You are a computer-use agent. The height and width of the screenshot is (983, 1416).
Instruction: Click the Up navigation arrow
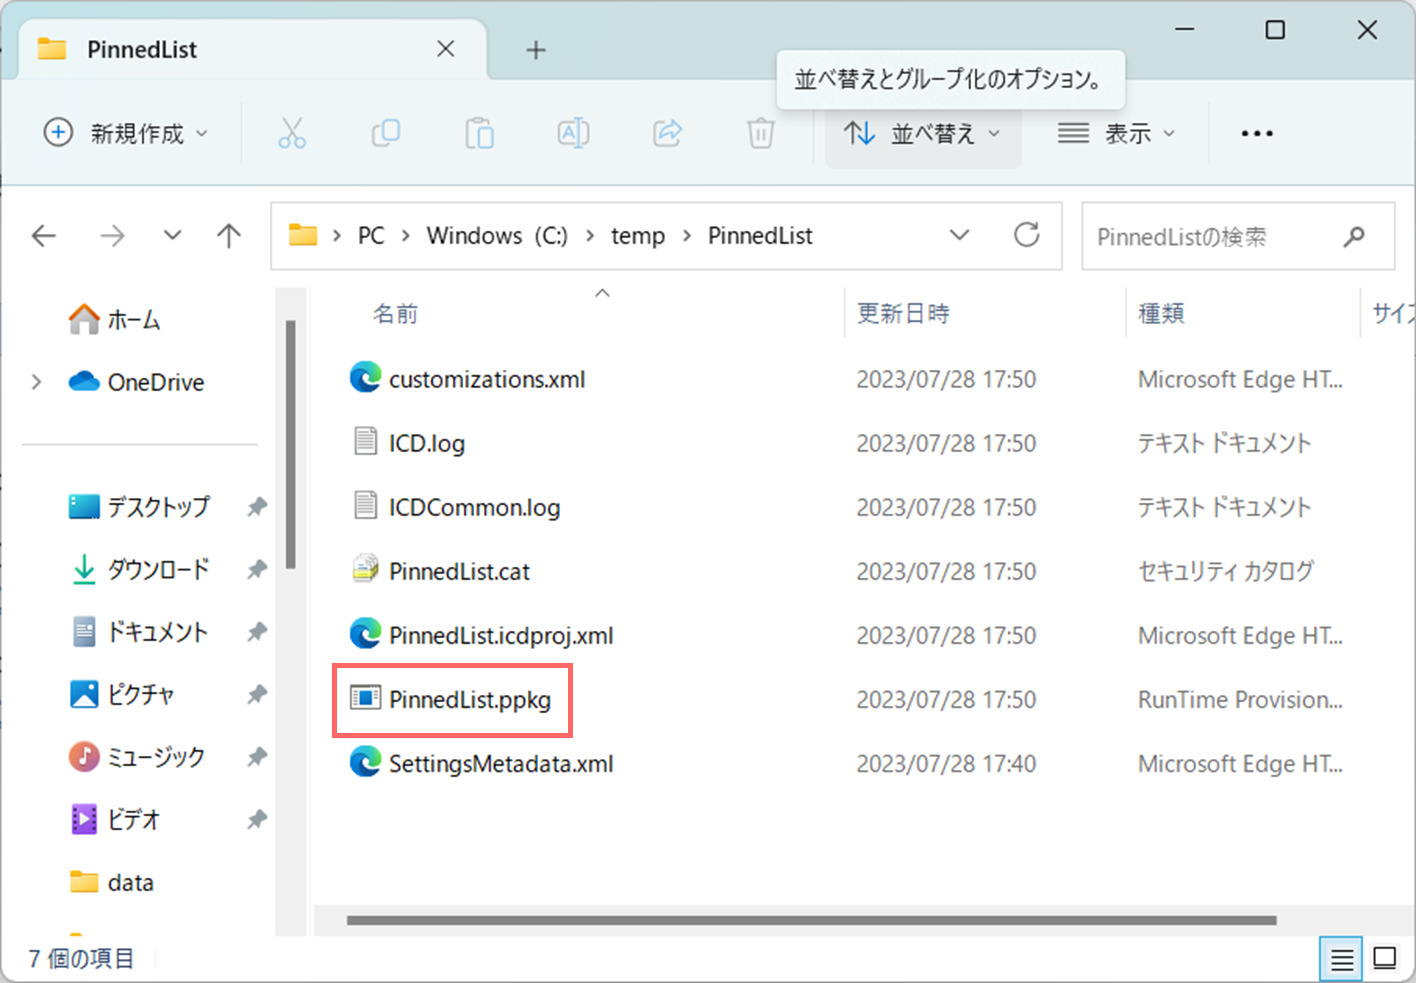[228, 235]
